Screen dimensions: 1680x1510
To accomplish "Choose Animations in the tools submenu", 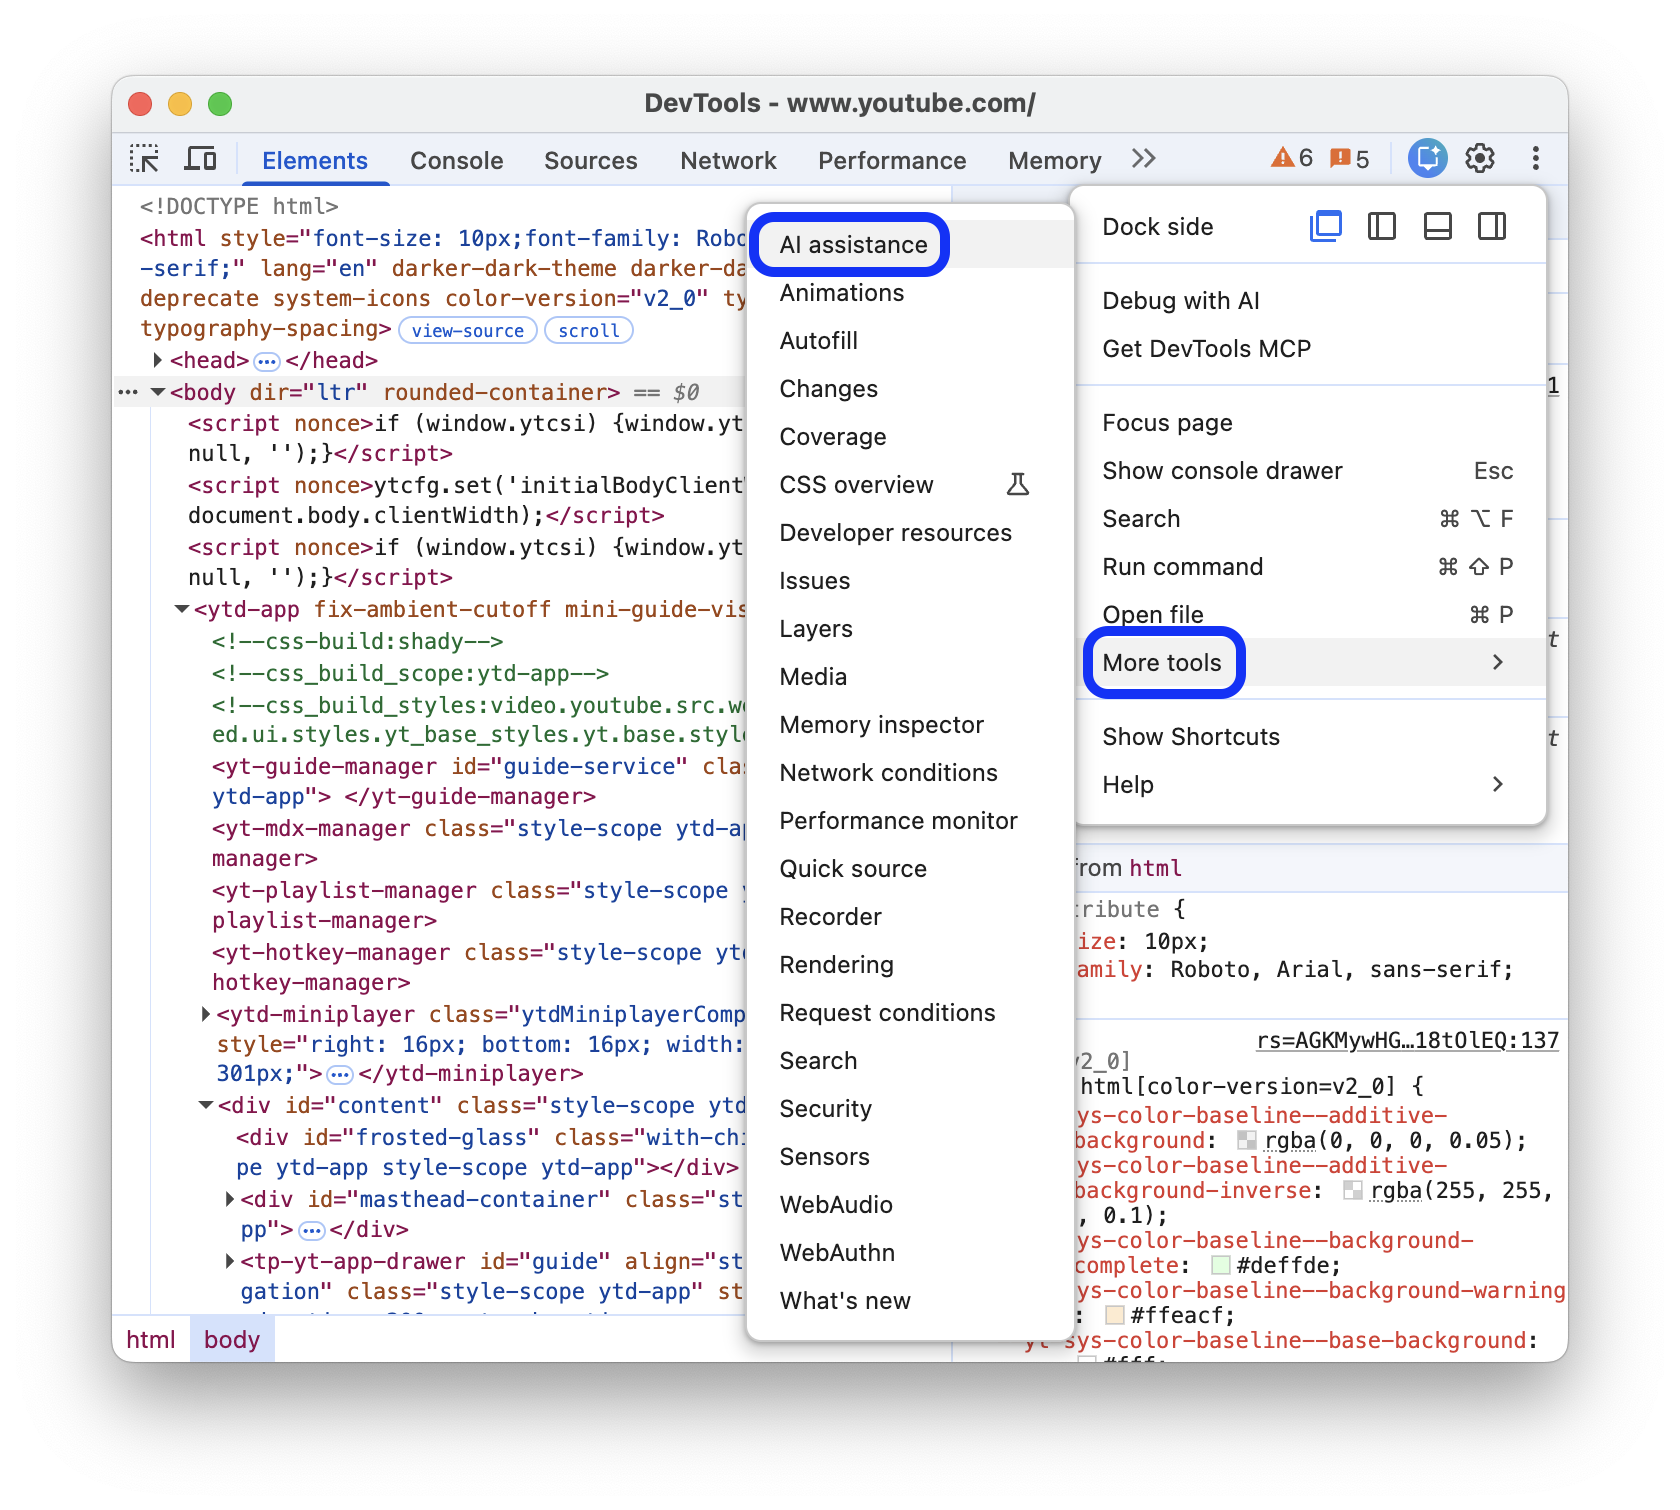I will click(x=910, y=293).
